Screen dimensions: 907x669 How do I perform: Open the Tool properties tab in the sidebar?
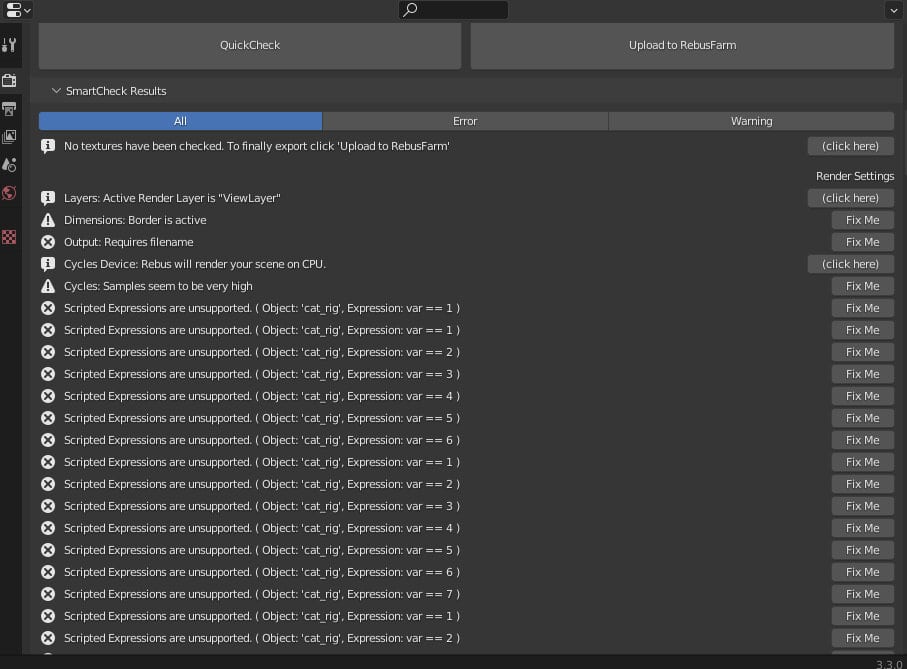click(10, 45)
